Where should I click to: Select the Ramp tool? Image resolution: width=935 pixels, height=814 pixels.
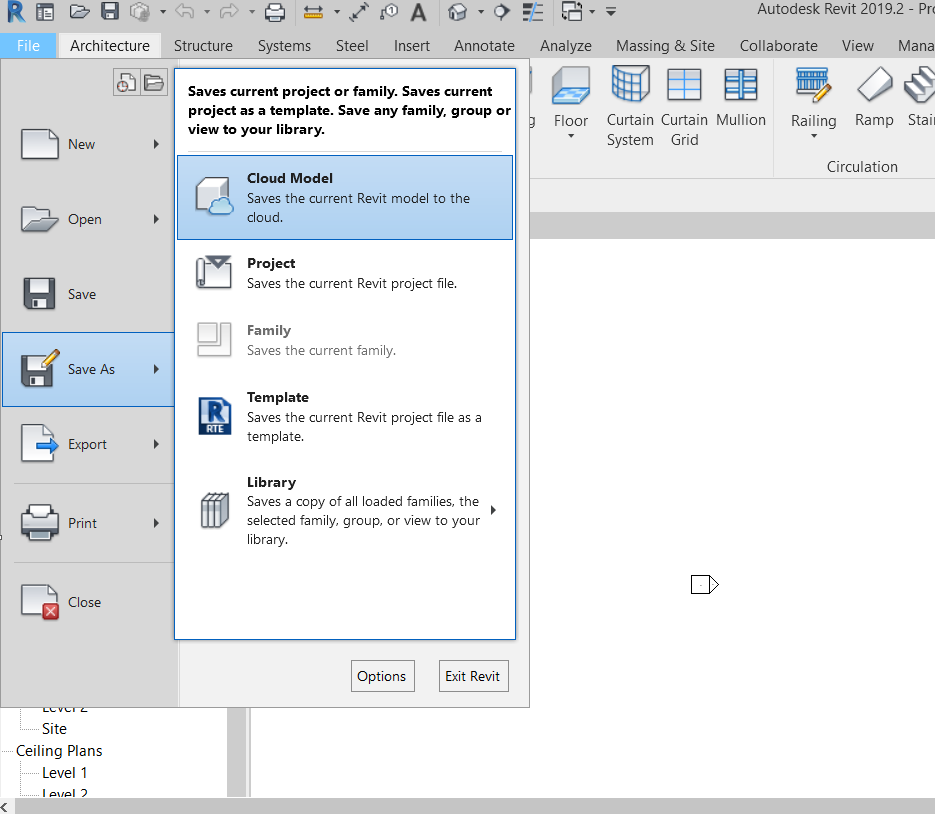874,97
